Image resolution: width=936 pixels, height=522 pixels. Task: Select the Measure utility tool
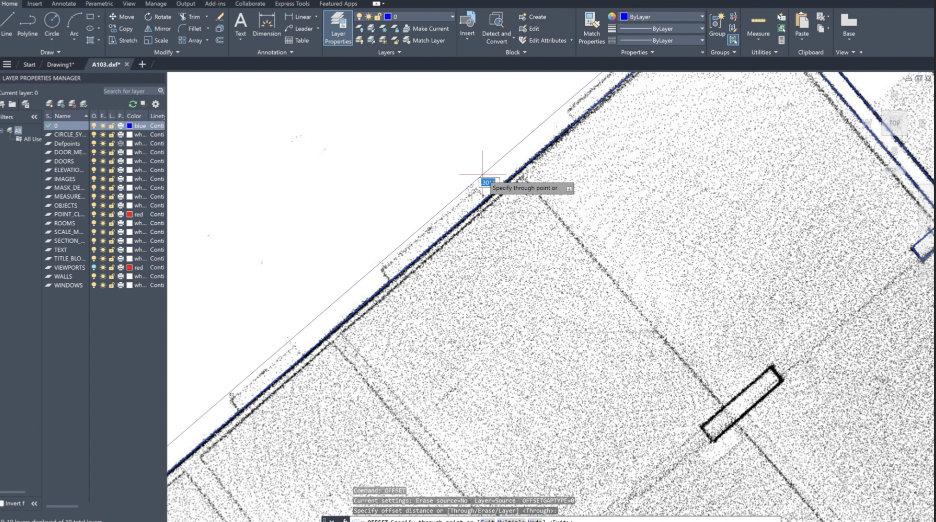pos(759,24)
